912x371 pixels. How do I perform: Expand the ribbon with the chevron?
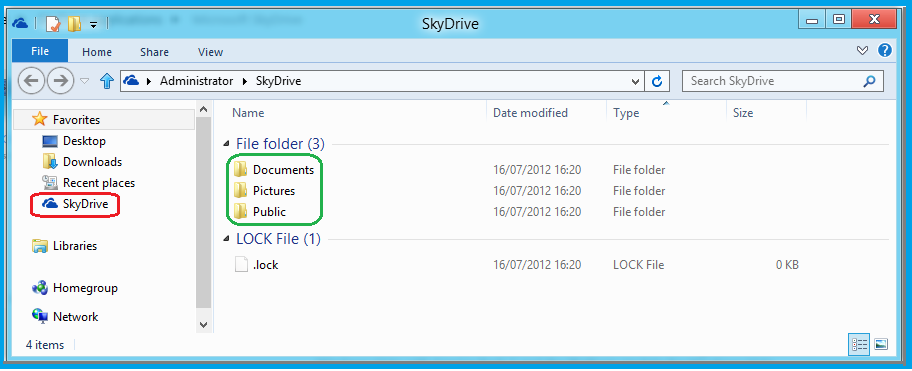point(863,51)
